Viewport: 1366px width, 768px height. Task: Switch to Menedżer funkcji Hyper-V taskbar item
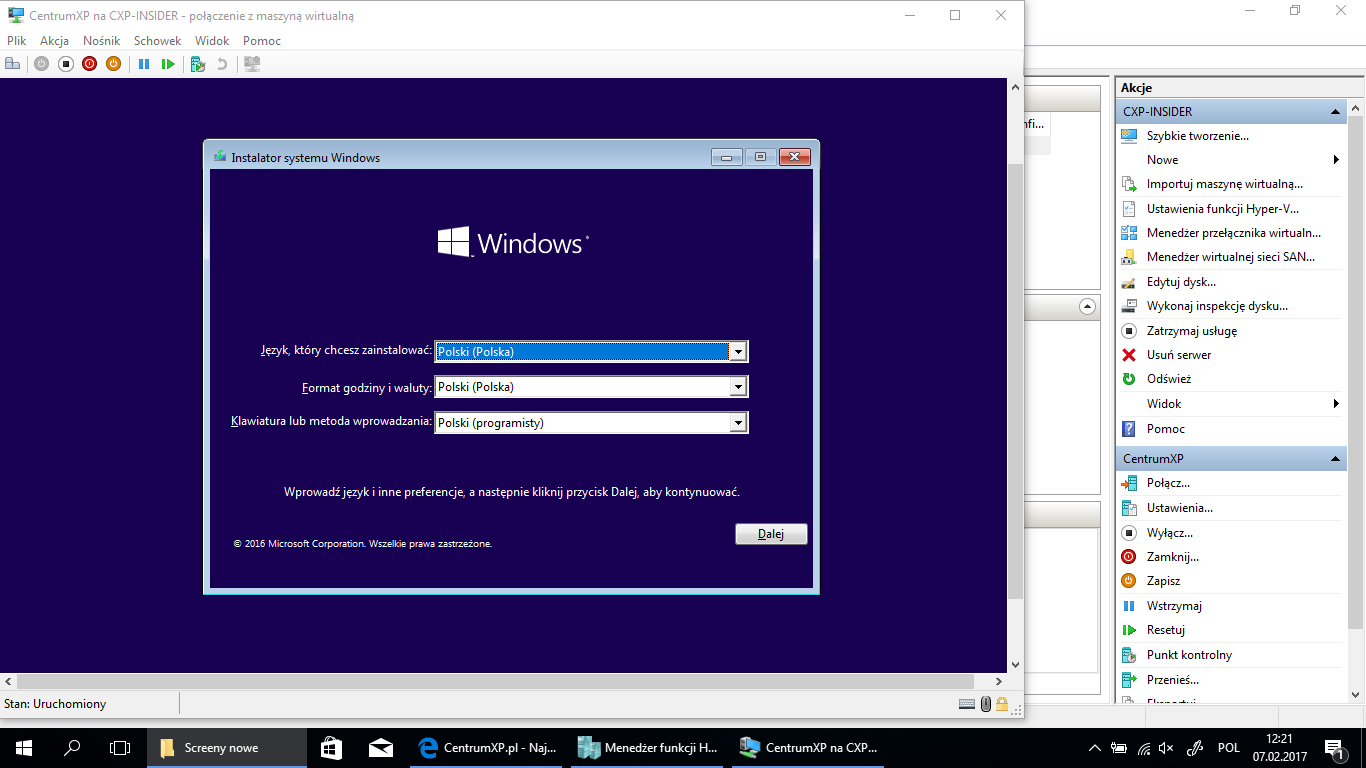click(x=646, y=748)
